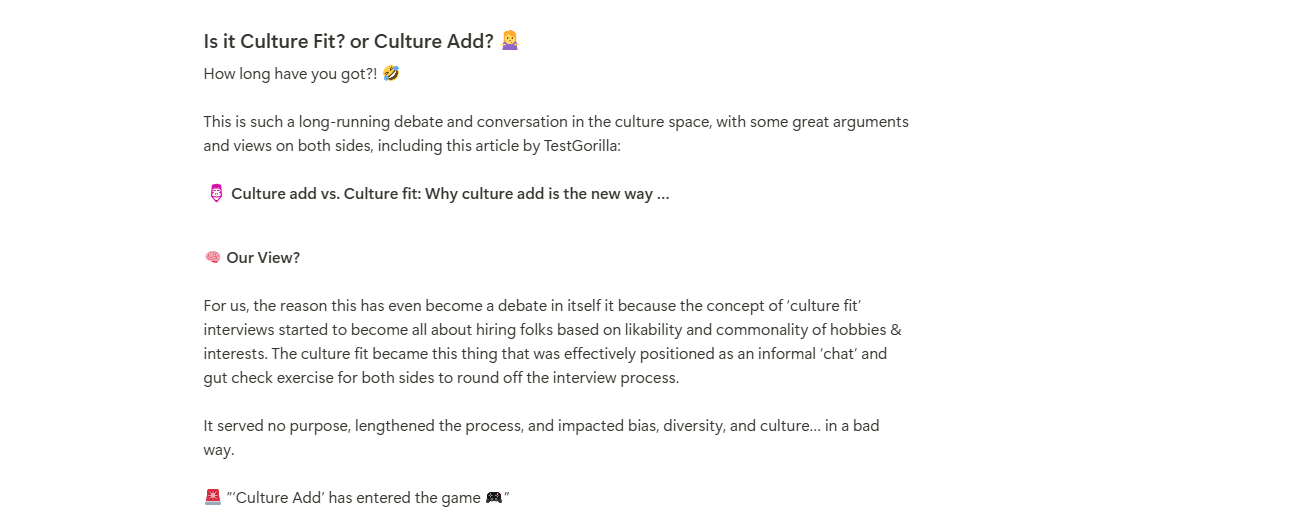Click the 'How long have you got?!' line

(290, 73)
